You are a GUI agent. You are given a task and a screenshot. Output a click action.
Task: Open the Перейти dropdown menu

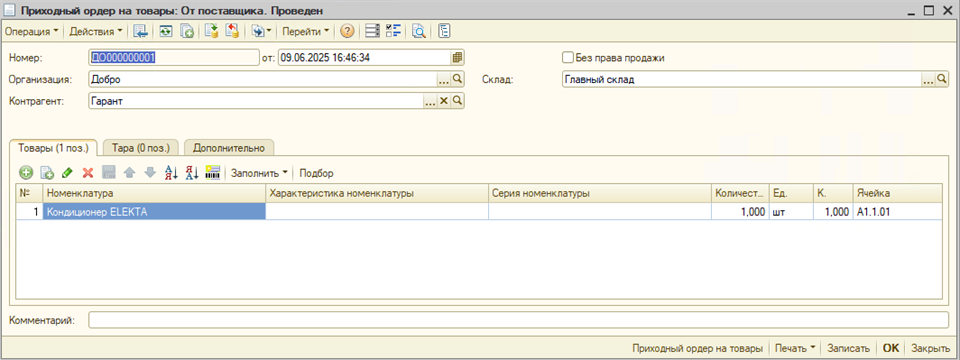306,31
